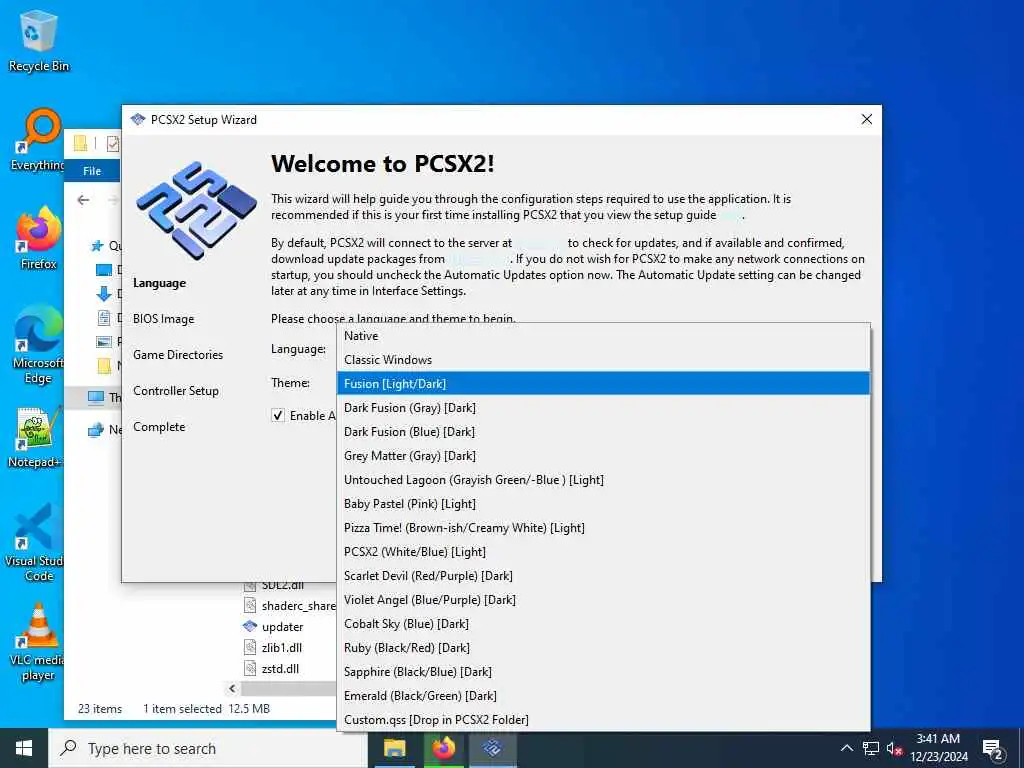Click zlib1.dll file icon in Explorer
1024x768 pixels.
[249, 647]
